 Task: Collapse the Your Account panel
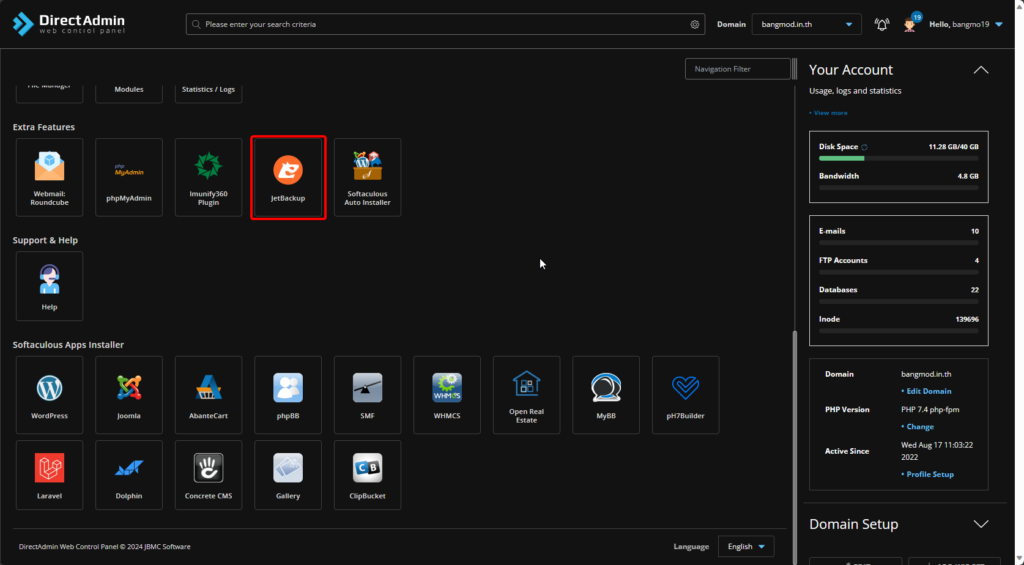click(980, 70)
